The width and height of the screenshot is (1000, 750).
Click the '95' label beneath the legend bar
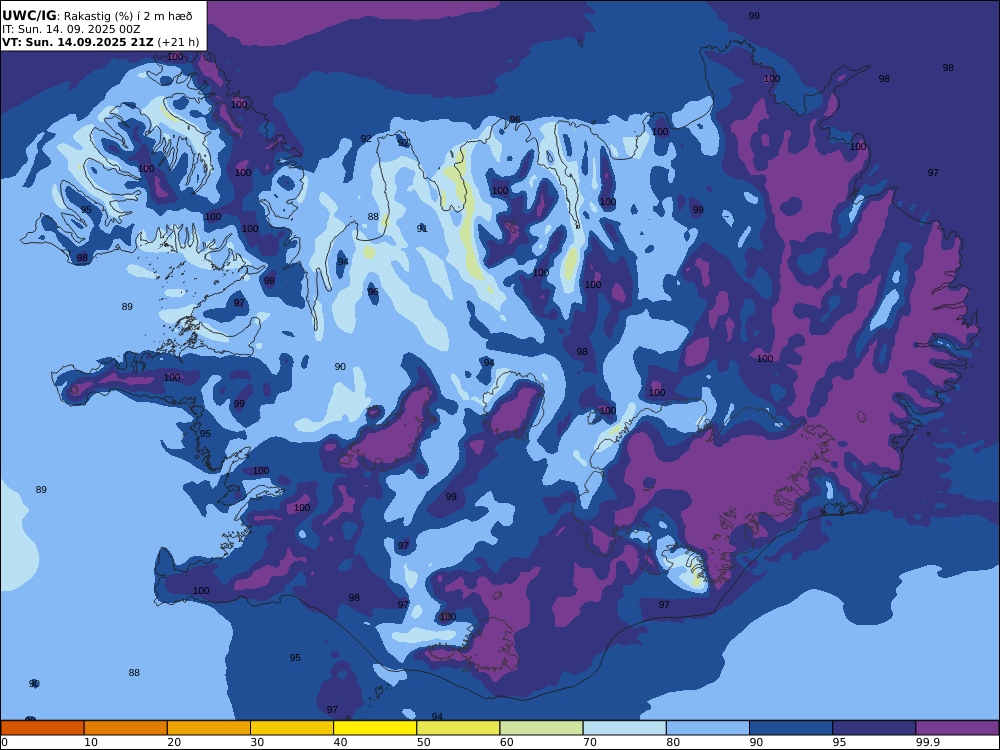(x=839, y=742)
